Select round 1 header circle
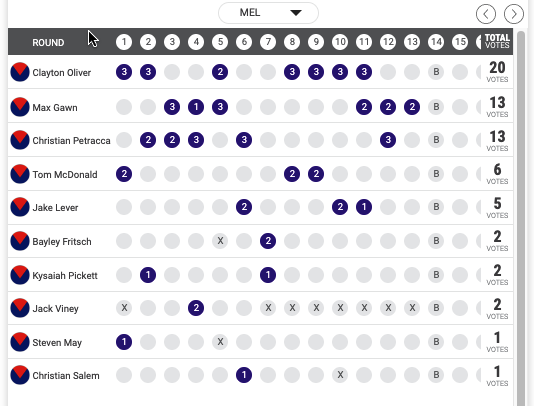The width and height of the screenshot is (534, 406). (124, 42)
